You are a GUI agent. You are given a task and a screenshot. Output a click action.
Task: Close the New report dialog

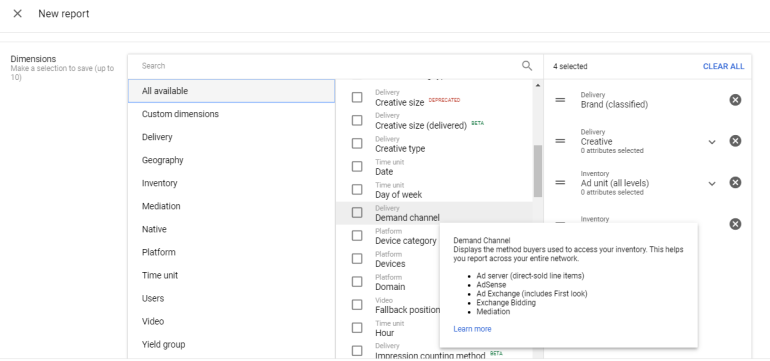point(17,14)
